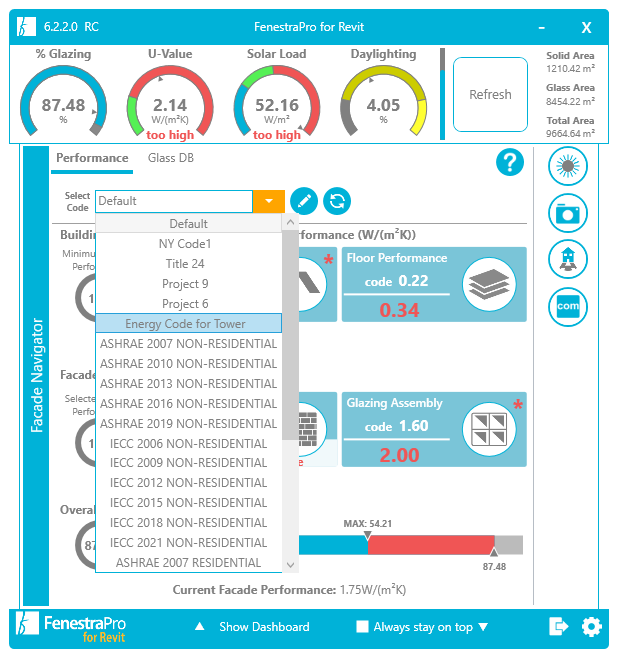Open help with the question mark icon
Screen dimensions: 619x661
510,162
